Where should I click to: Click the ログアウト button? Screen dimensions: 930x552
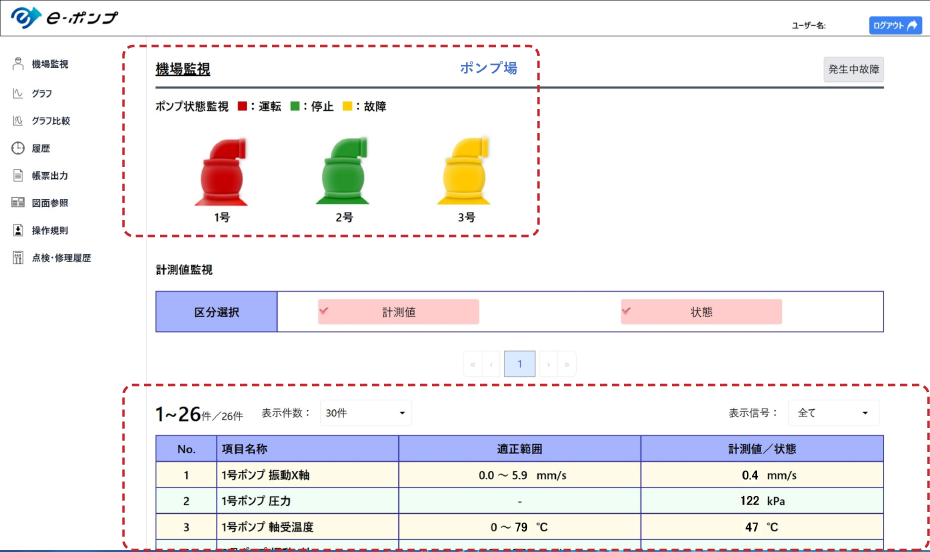coord(895,26)
